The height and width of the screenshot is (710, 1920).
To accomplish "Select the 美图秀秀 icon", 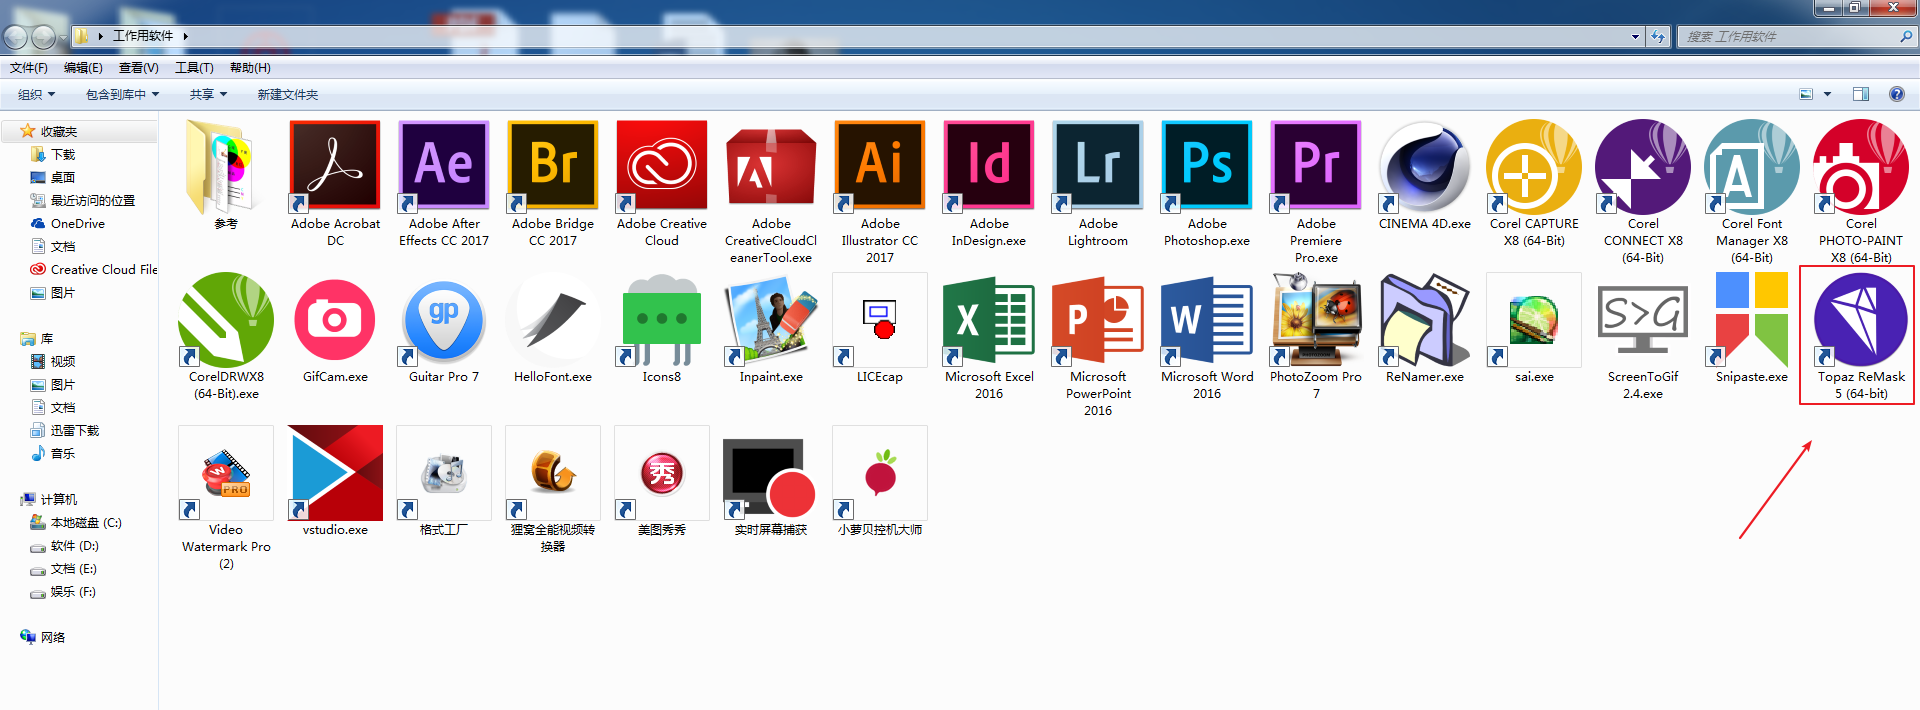I will coord(662,472).
